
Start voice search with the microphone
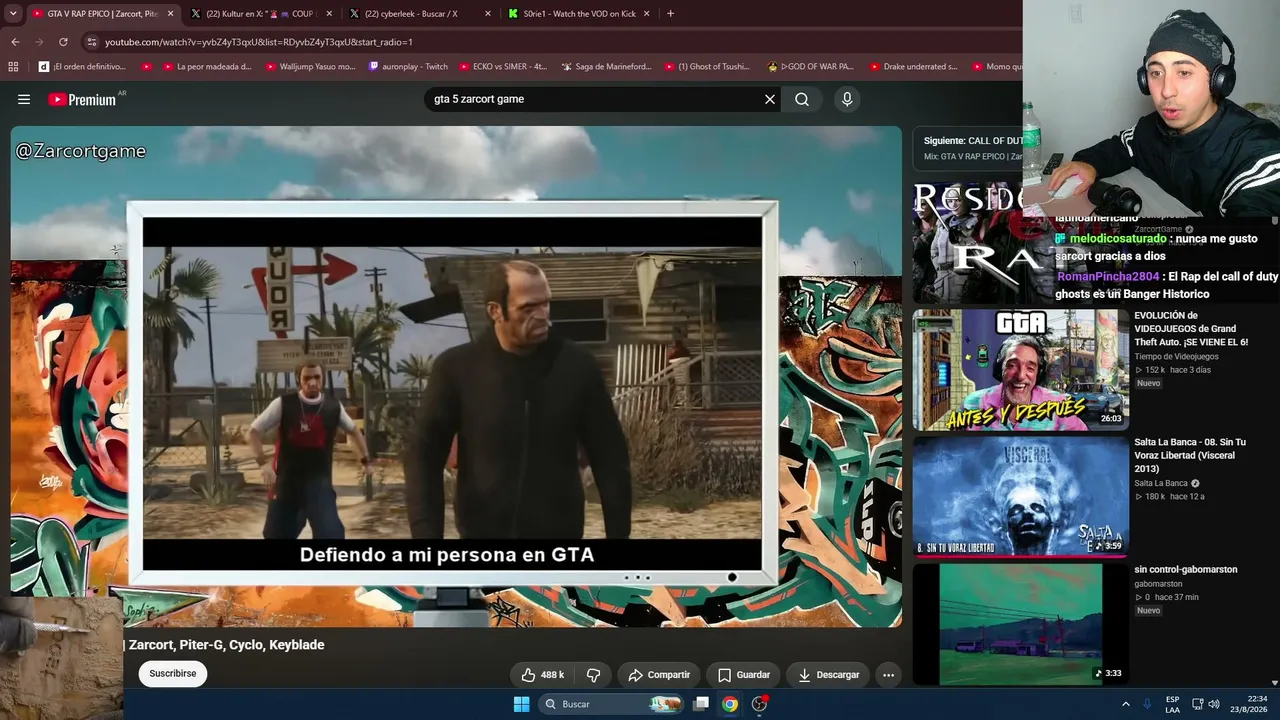[847, 99]
